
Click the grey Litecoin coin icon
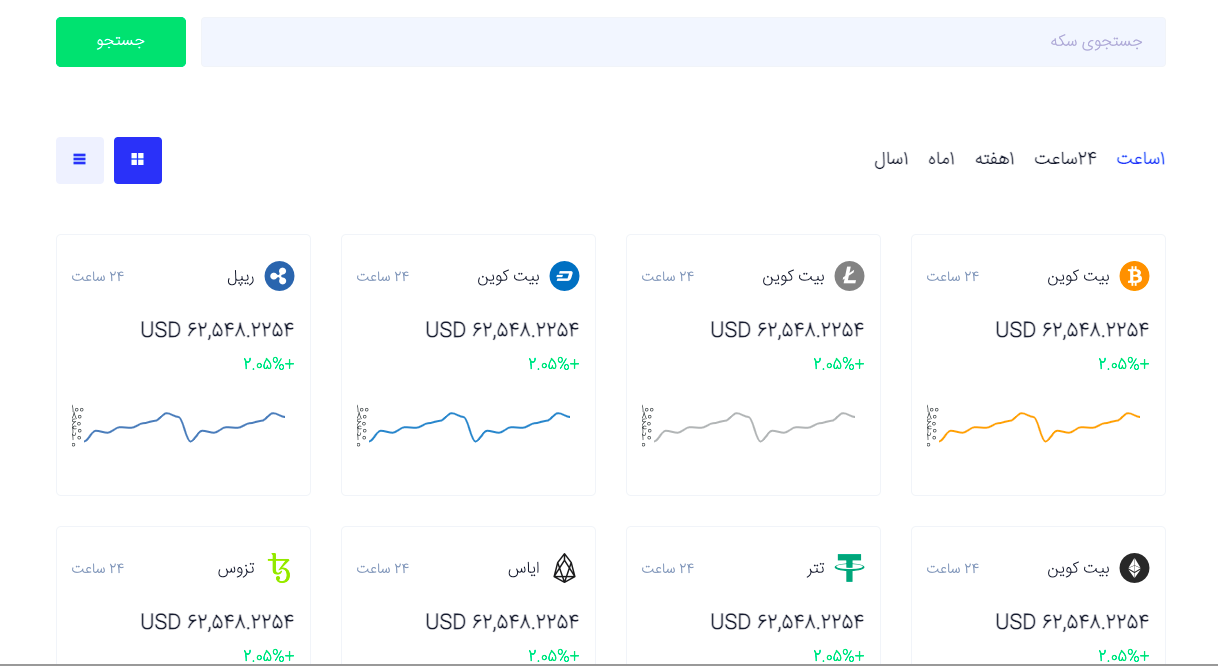tap(849, 276)
